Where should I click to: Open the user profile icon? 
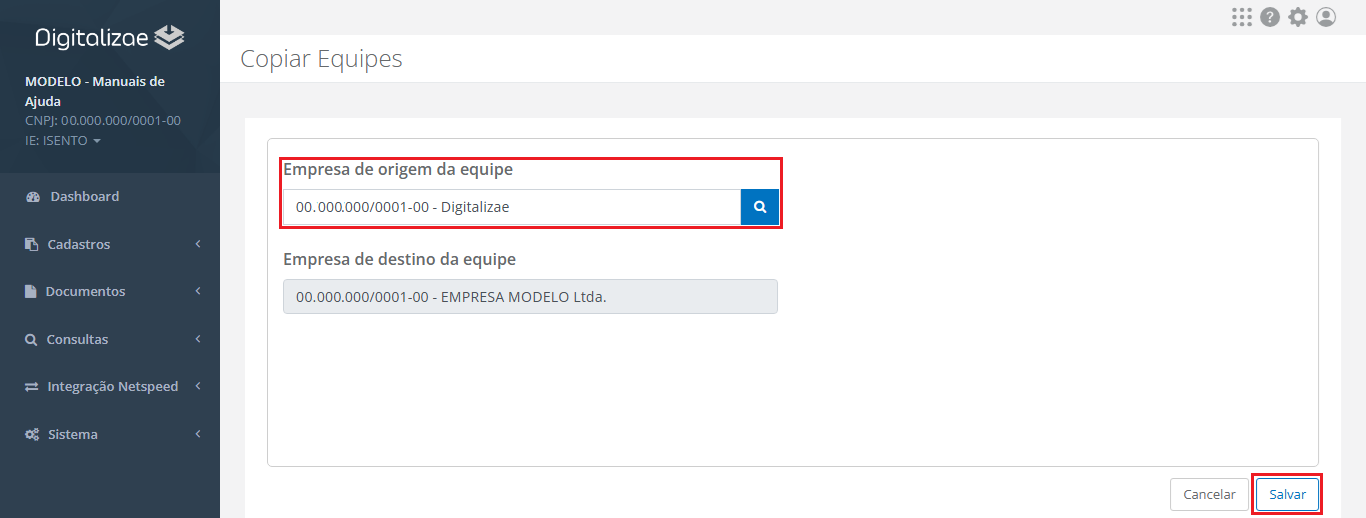point(1326,17)
